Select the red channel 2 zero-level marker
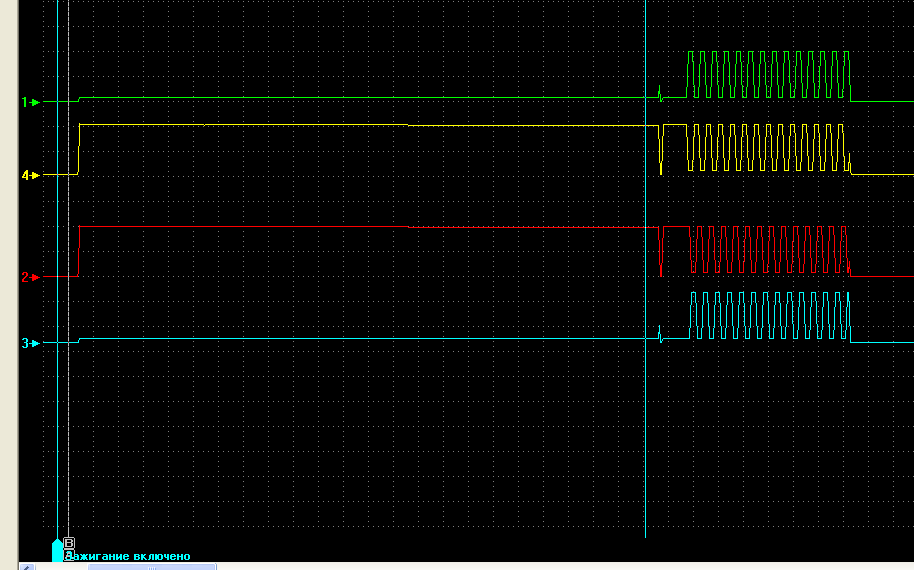The image size is (914, 570). [x=30, y=277]
